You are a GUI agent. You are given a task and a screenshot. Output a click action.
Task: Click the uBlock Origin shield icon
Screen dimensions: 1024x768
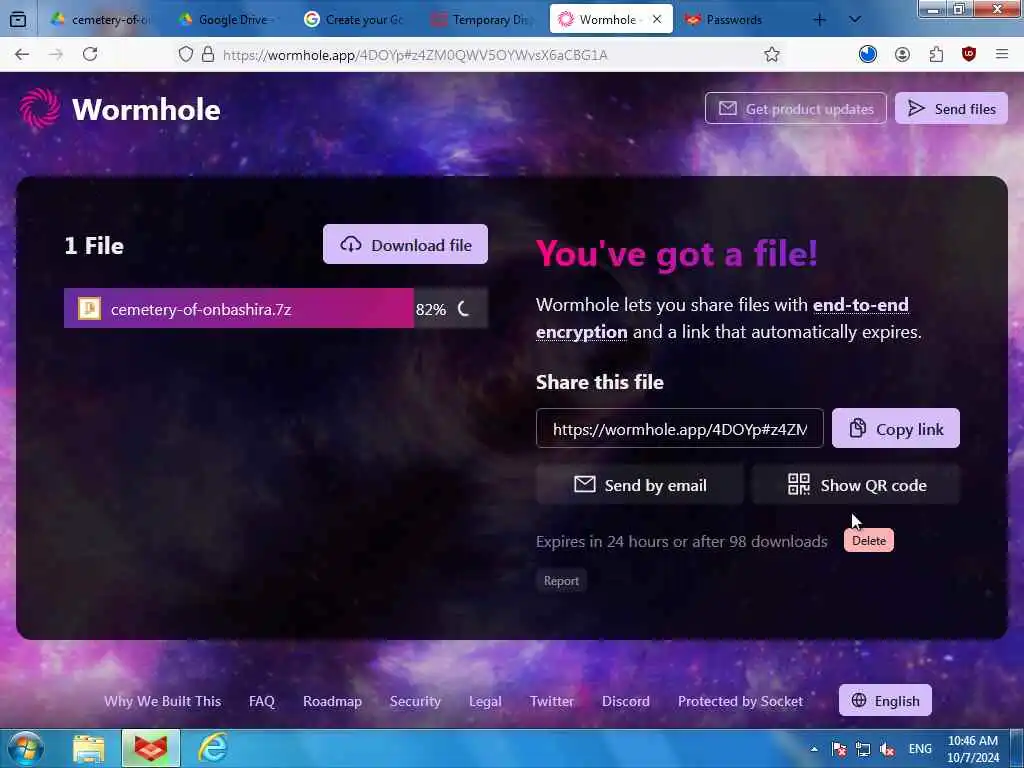[x=969, y=54]
